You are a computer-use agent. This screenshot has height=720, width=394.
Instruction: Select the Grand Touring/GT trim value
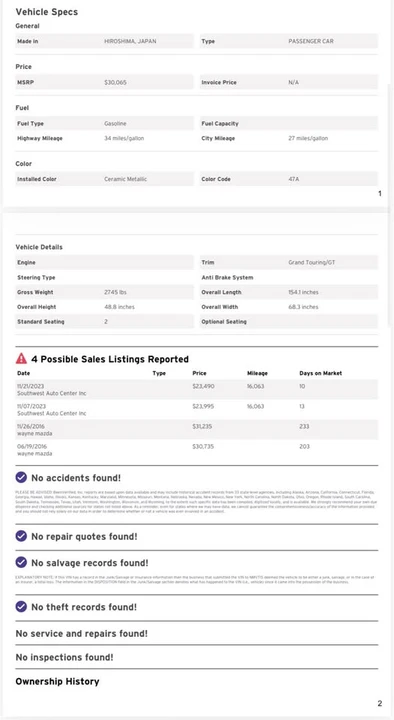pos(312,263)
